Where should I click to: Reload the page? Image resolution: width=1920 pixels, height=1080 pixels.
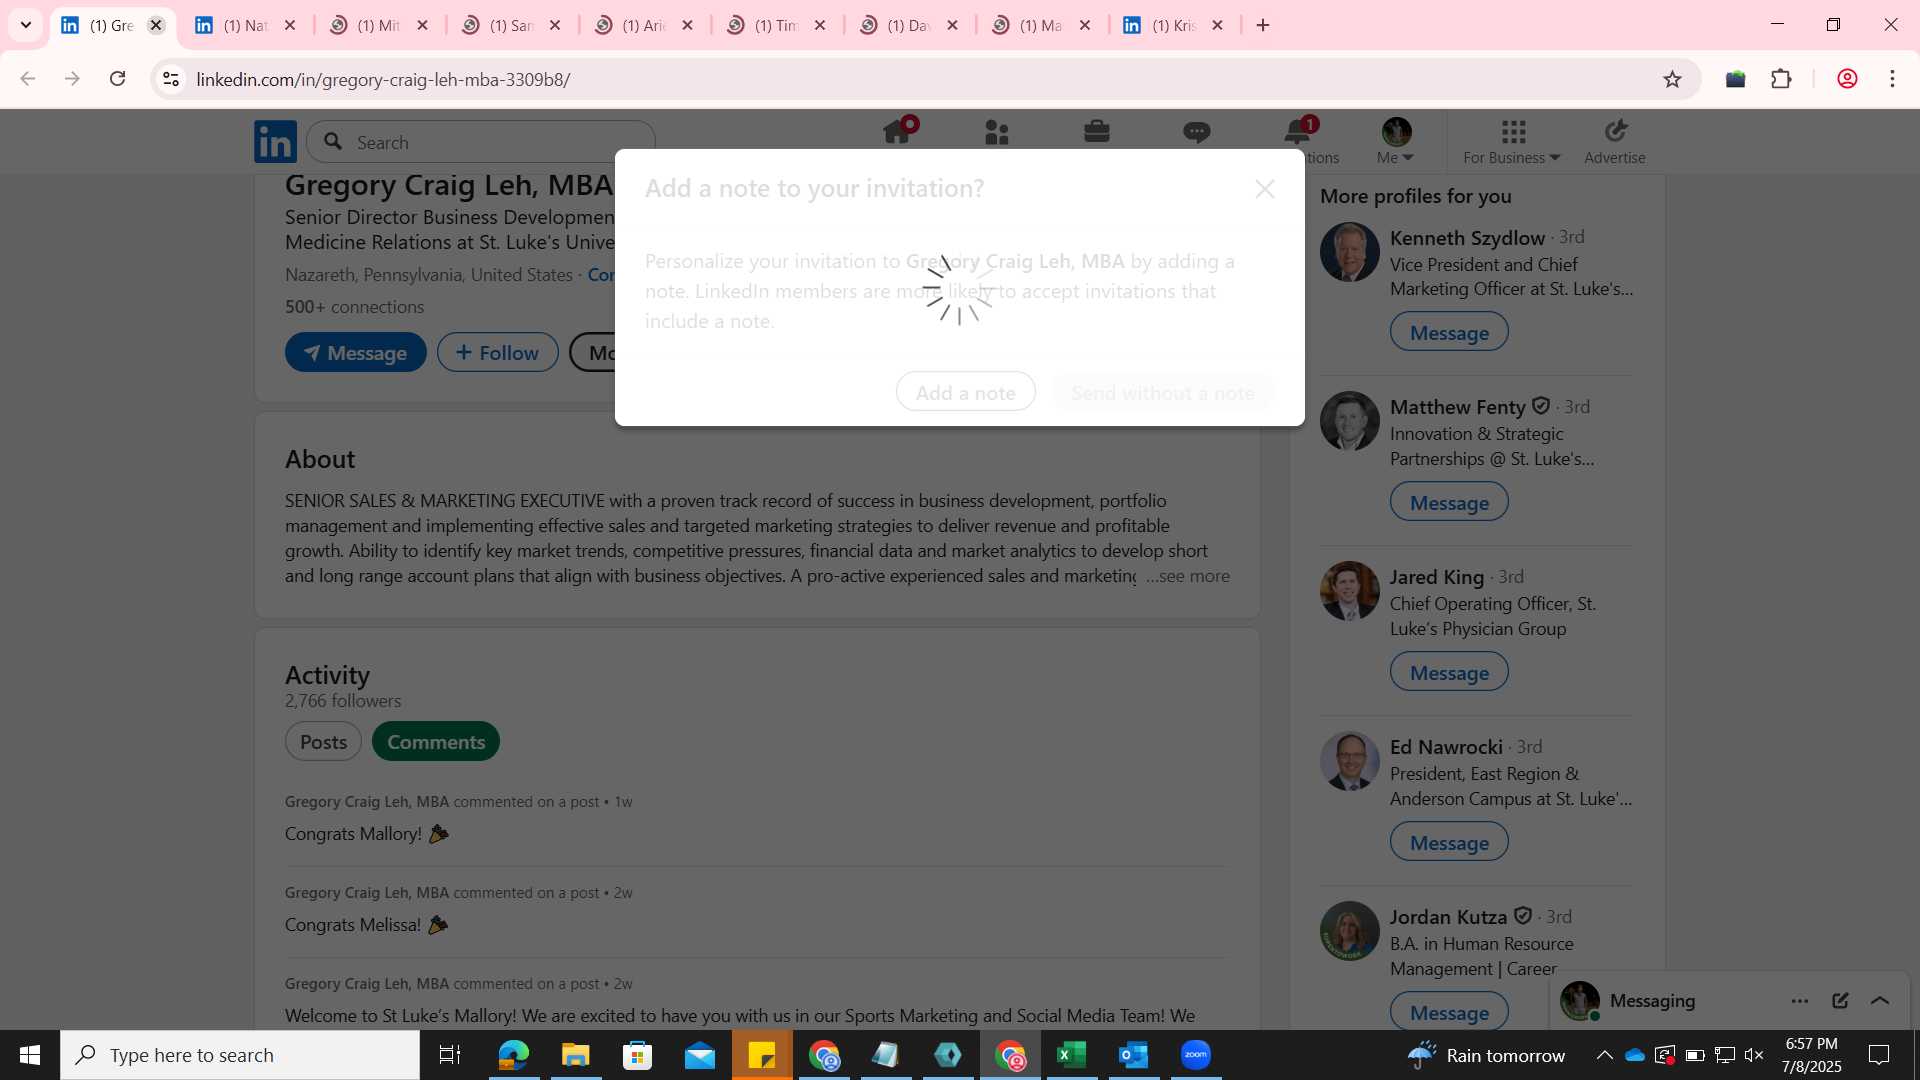click(117, 79)
